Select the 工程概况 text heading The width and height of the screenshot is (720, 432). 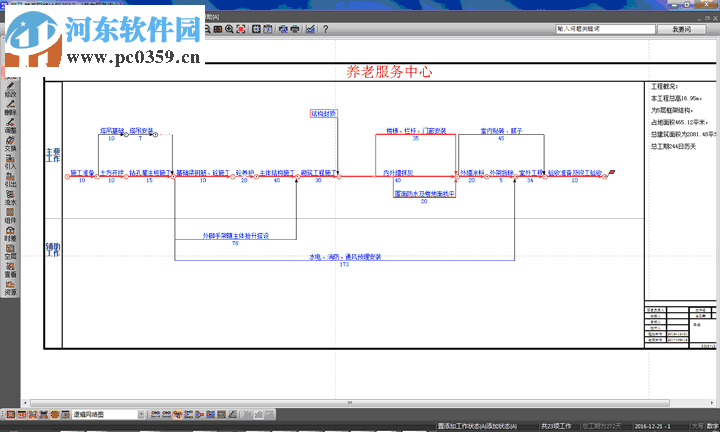(x=664, y=86)
